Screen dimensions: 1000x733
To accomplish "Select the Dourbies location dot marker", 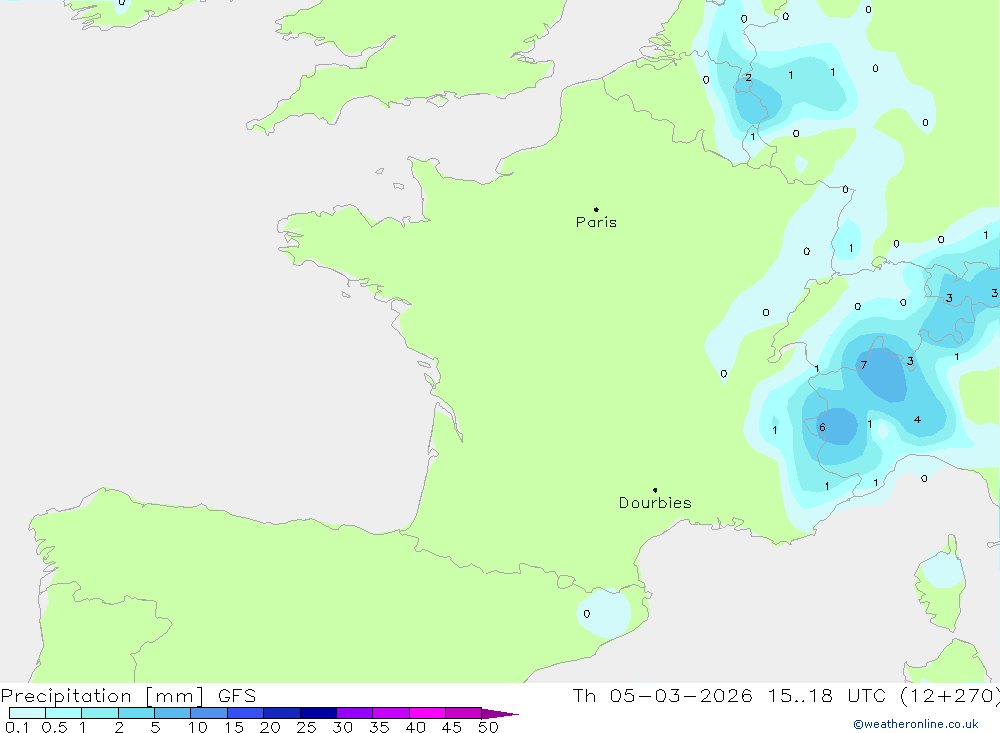I will click(655, 490).
